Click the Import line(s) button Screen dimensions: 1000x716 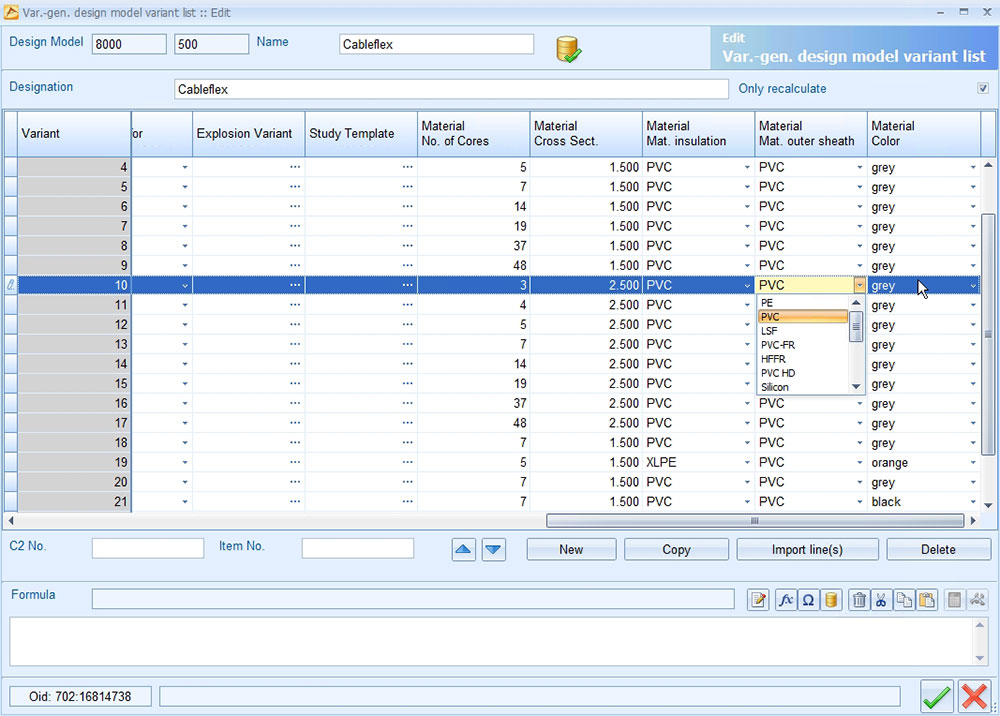point(807,549)
